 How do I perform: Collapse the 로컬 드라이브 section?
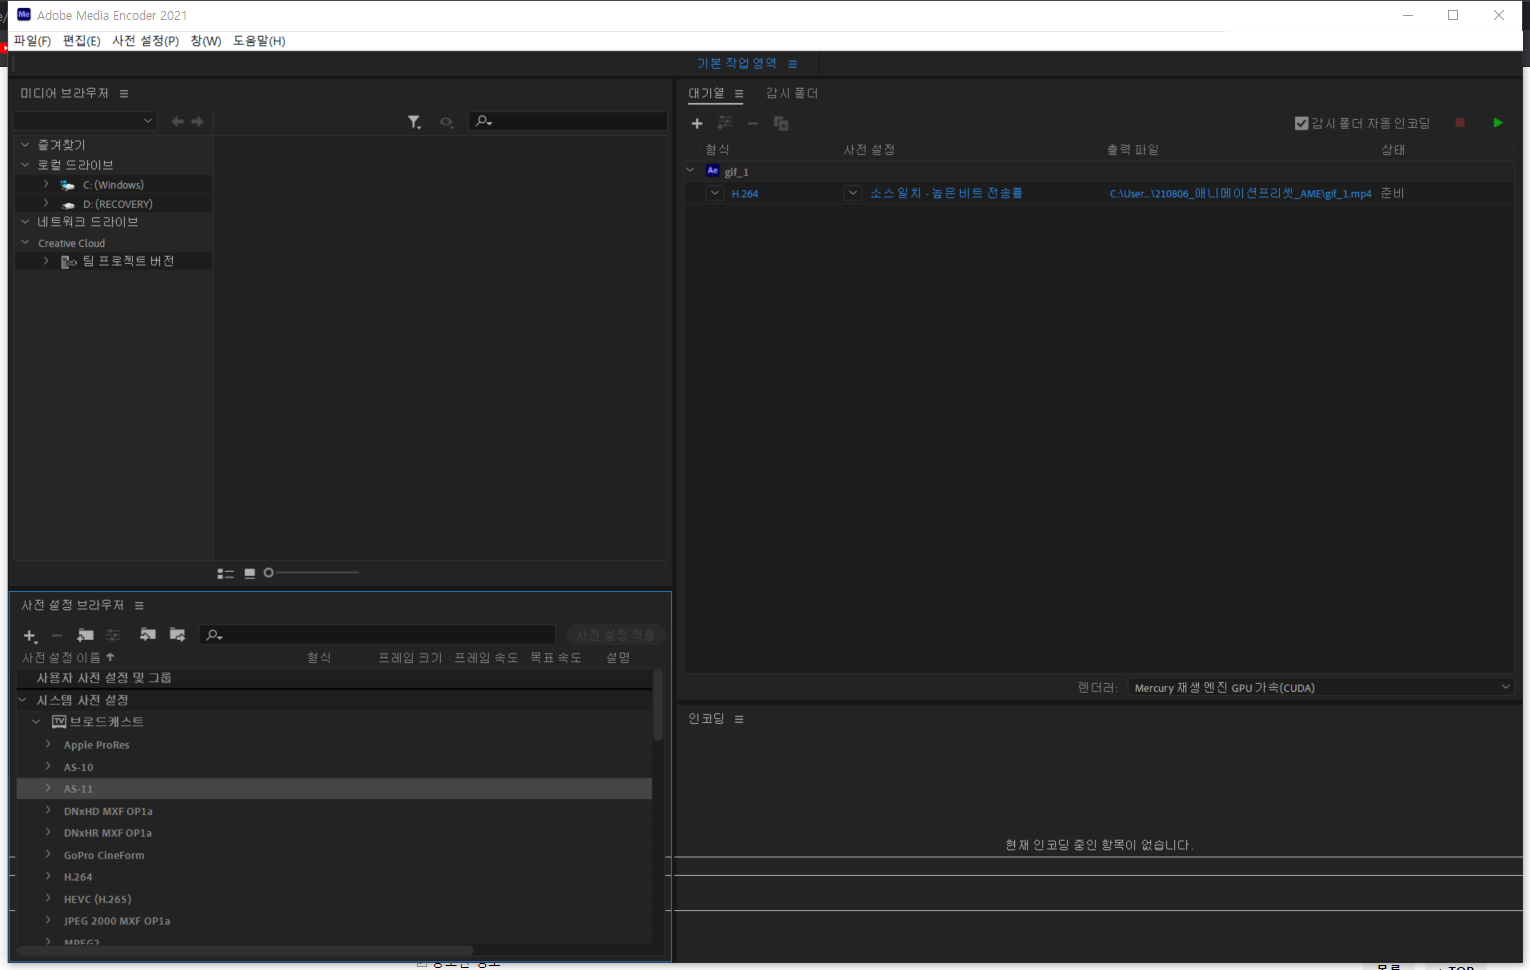[25, 165]
